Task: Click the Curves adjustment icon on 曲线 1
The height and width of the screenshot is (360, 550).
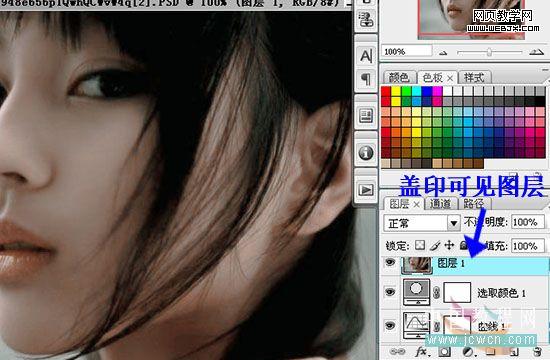Action: tap(416, 326)
